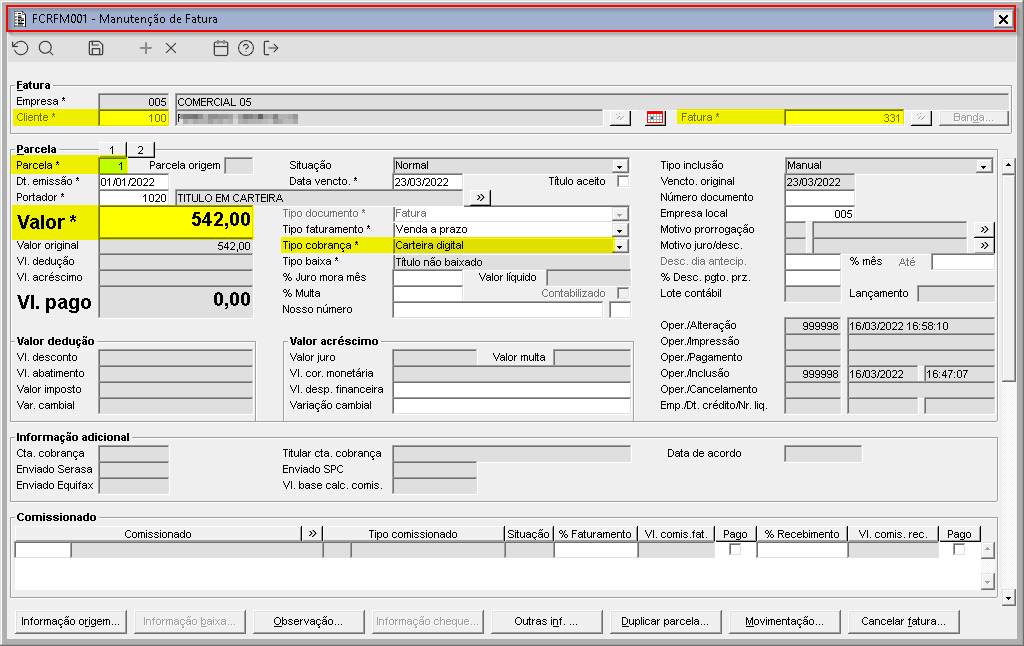Click the Informação cheque... button
This screenshot has width=1024, height=646.
pos(427,621)
